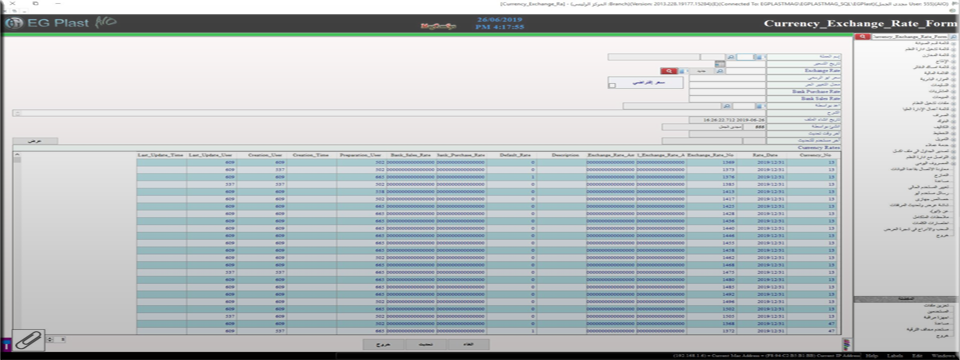Toggle the default rate (سعر إفتراضي) checkbox
This screenshot has width=960, height=360.
tap(612, 85)
